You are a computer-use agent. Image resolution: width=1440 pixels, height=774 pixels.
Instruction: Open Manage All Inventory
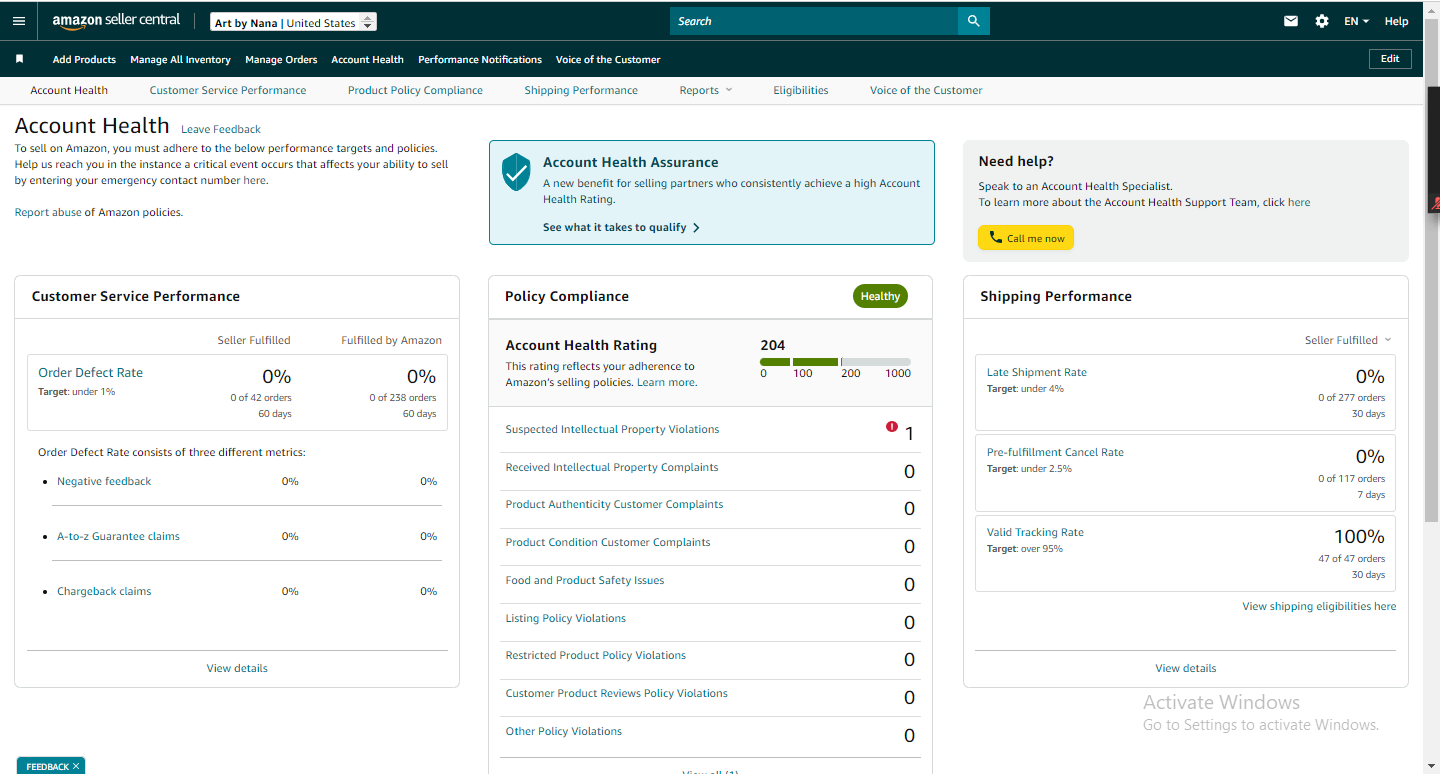pyautogui.click(x=180, y=59)
